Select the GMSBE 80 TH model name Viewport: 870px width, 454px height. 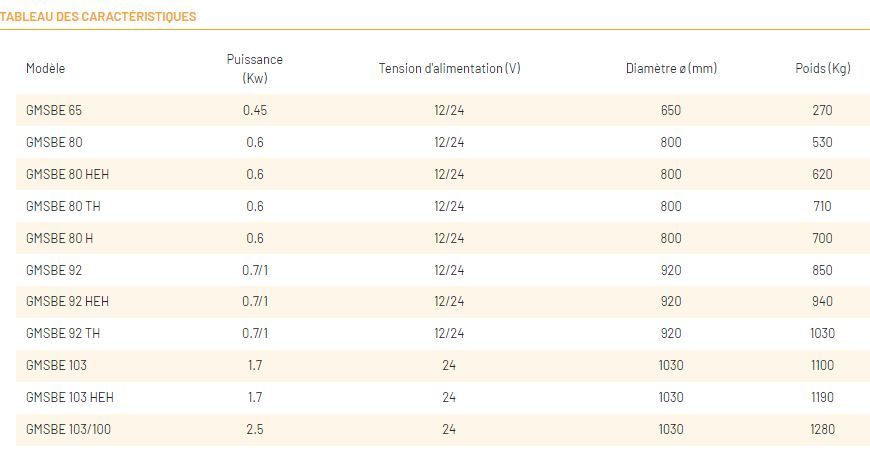pyautogui.click(x=63, y=206)
